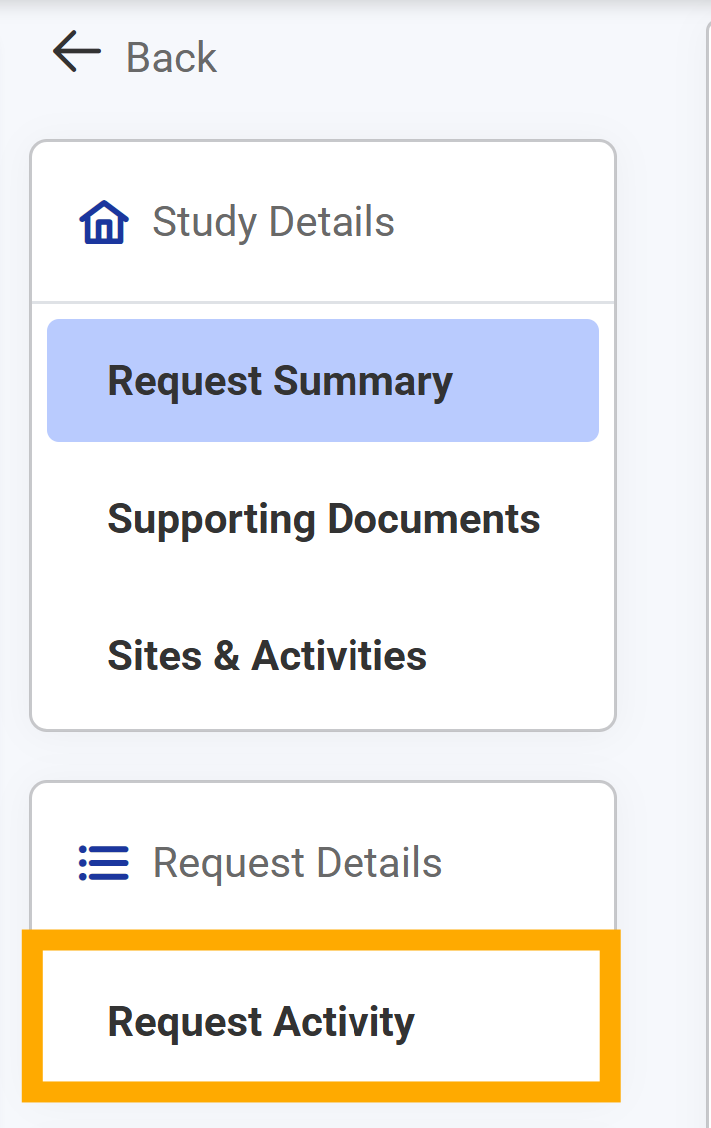Return to previous page via arrow icon

pyautogui.click(x=76, y=51)
